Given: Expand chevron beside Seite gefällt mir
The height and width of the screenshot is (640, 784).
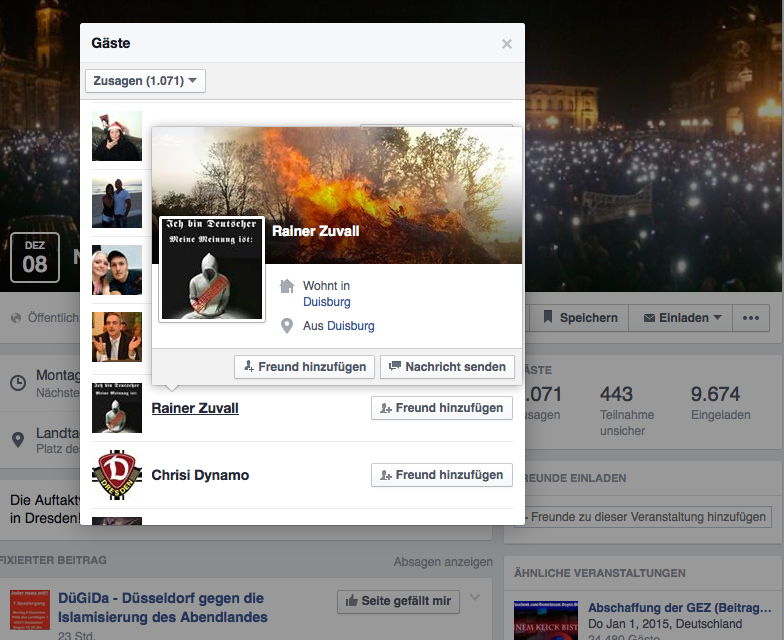Looking at the screenshot, I should 475,599.
